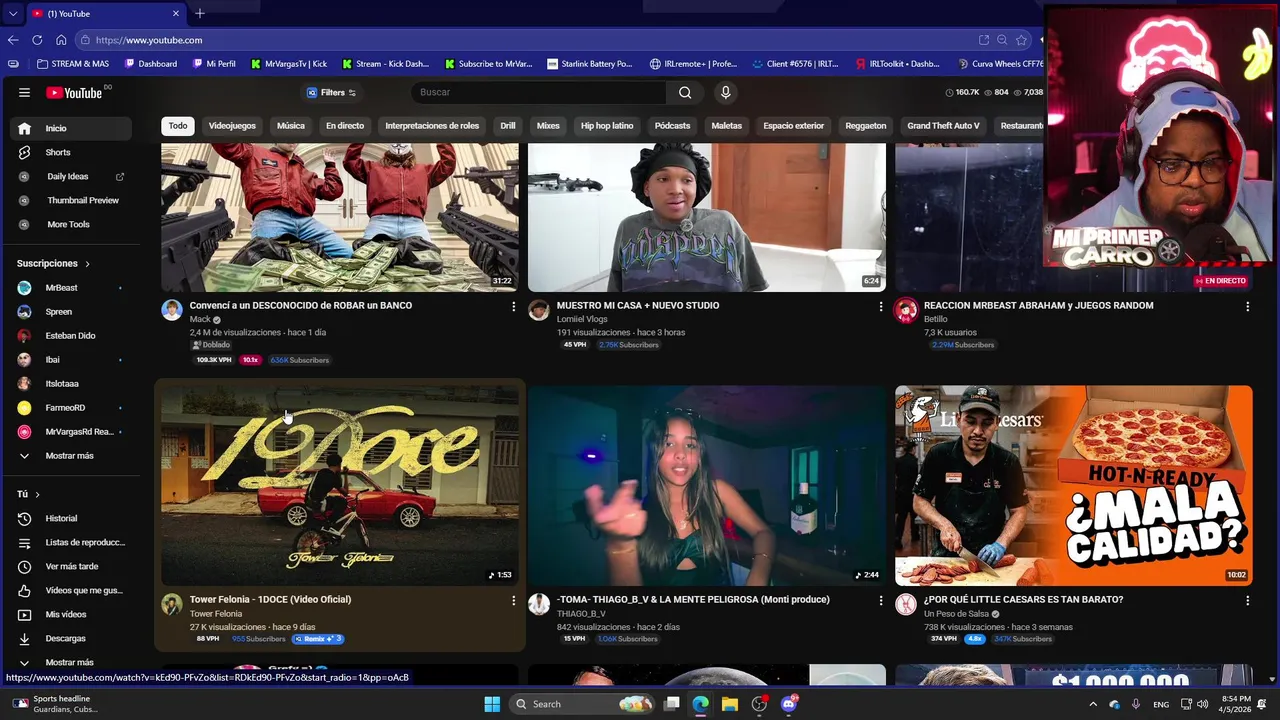Open File Explorer from taskbar

pos(729,704)
